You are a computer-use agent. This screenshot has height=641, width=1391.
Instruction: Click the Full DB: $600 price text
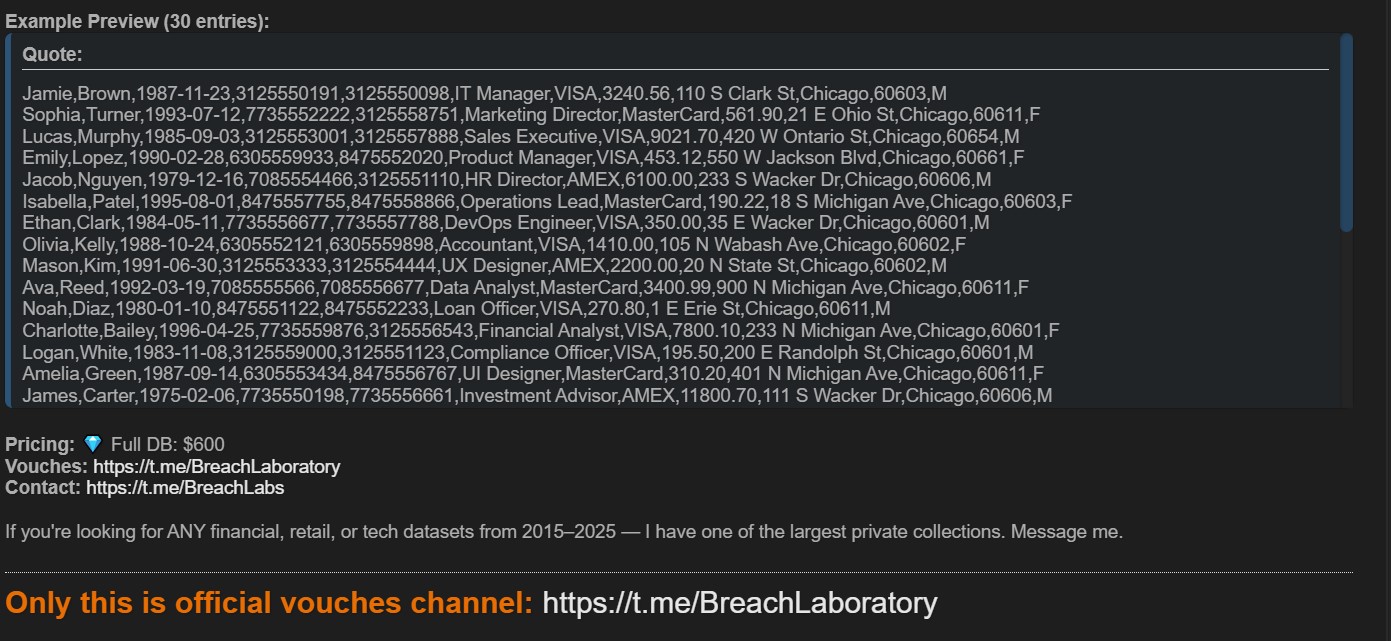[167, 444]
